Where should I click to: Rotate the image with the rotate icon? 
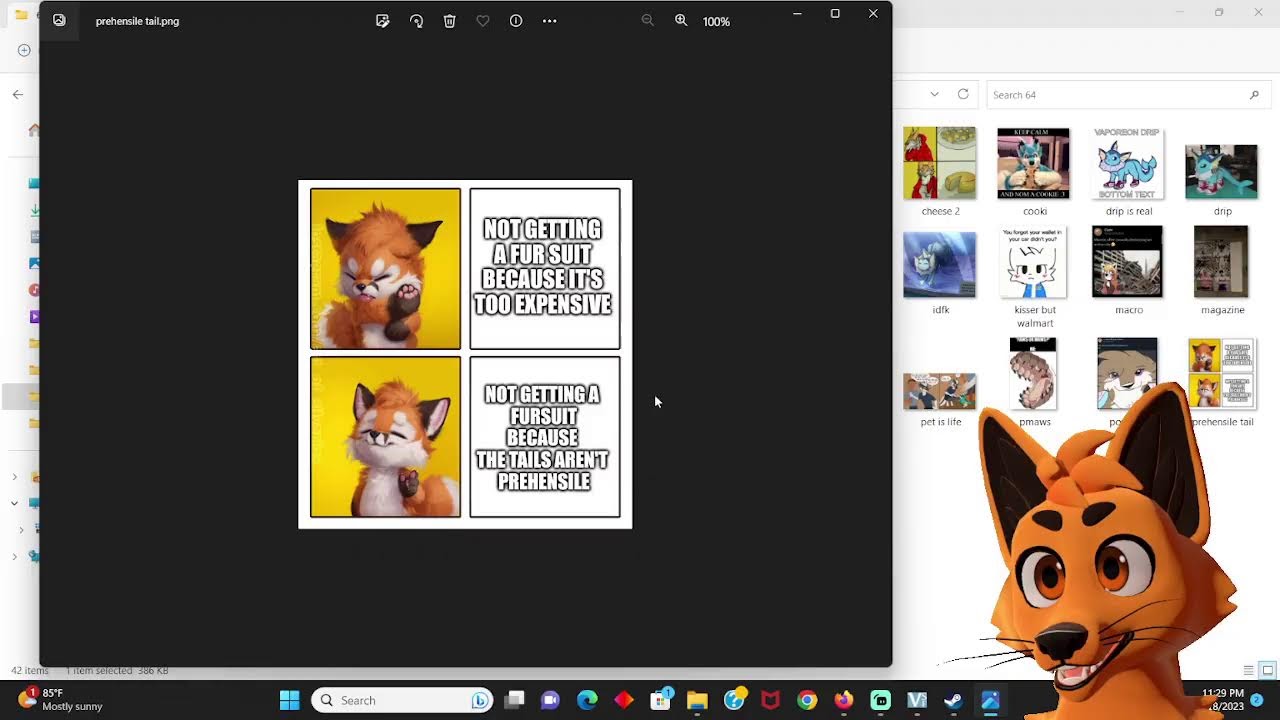pyautogui.click(x=416, y=21)
